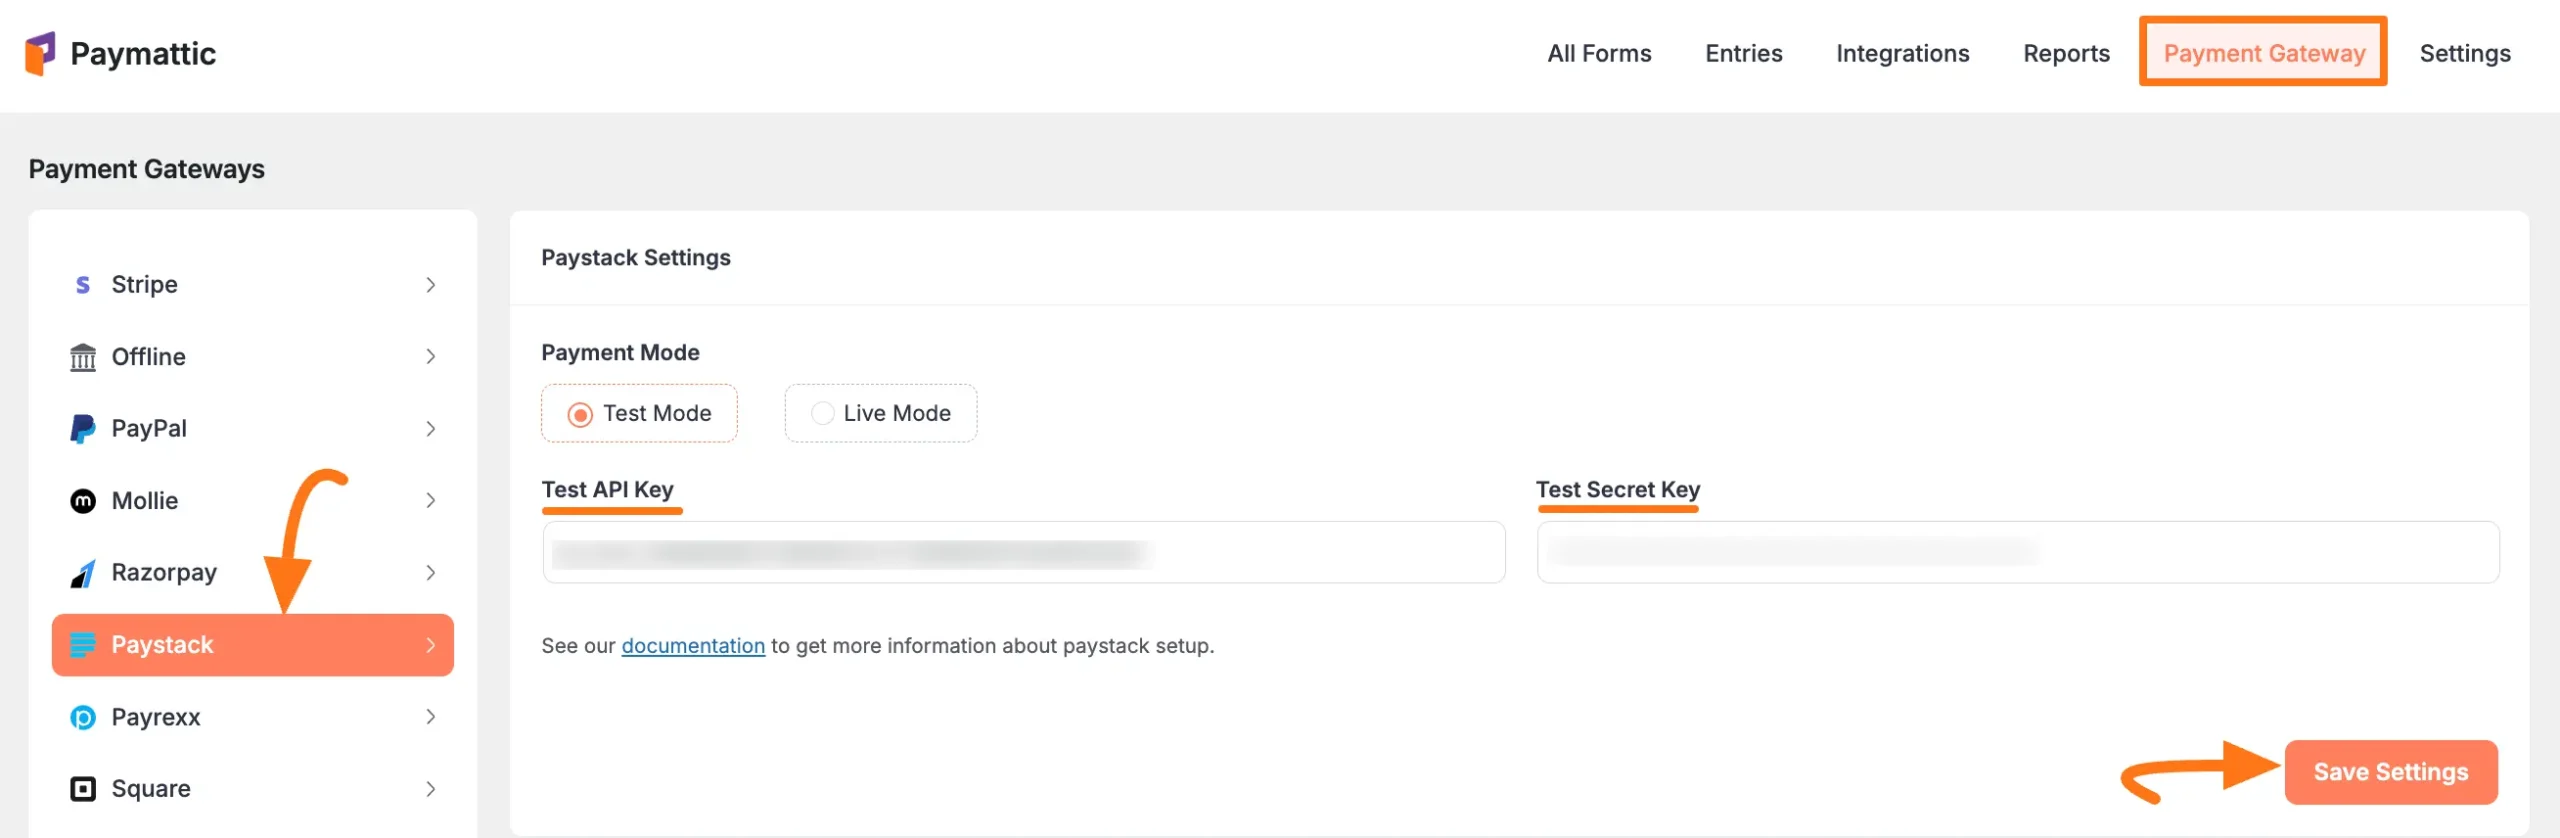Open the All Forms tab
The image size is (2560, 838).
pos(1599,53)
